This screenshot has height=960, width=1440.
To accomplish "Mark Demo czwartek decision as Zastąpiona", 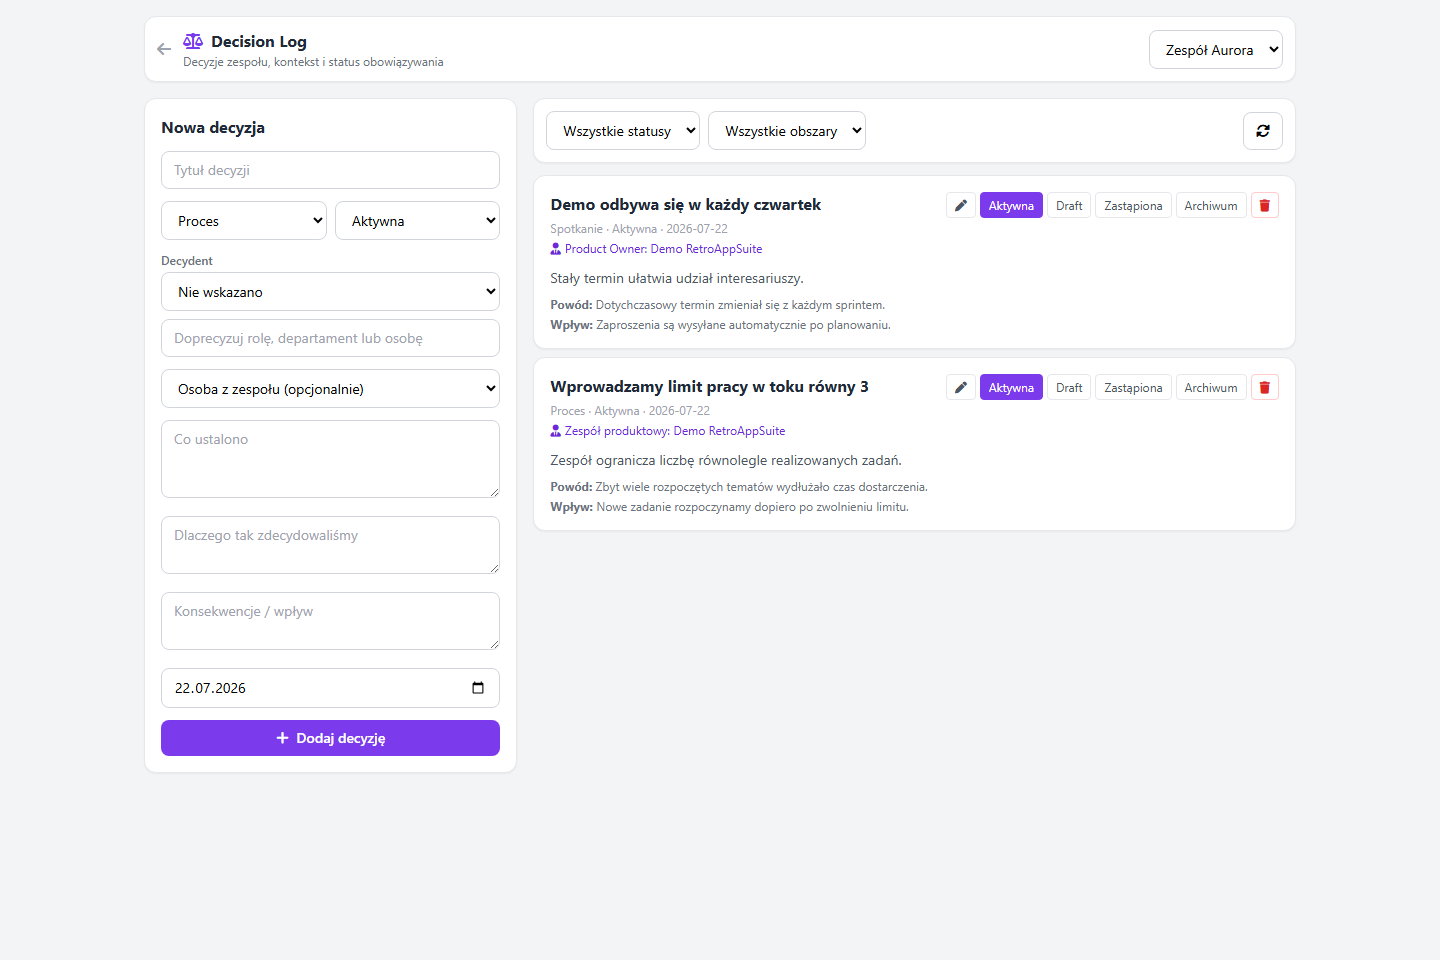I will (x=1133, y=205).
